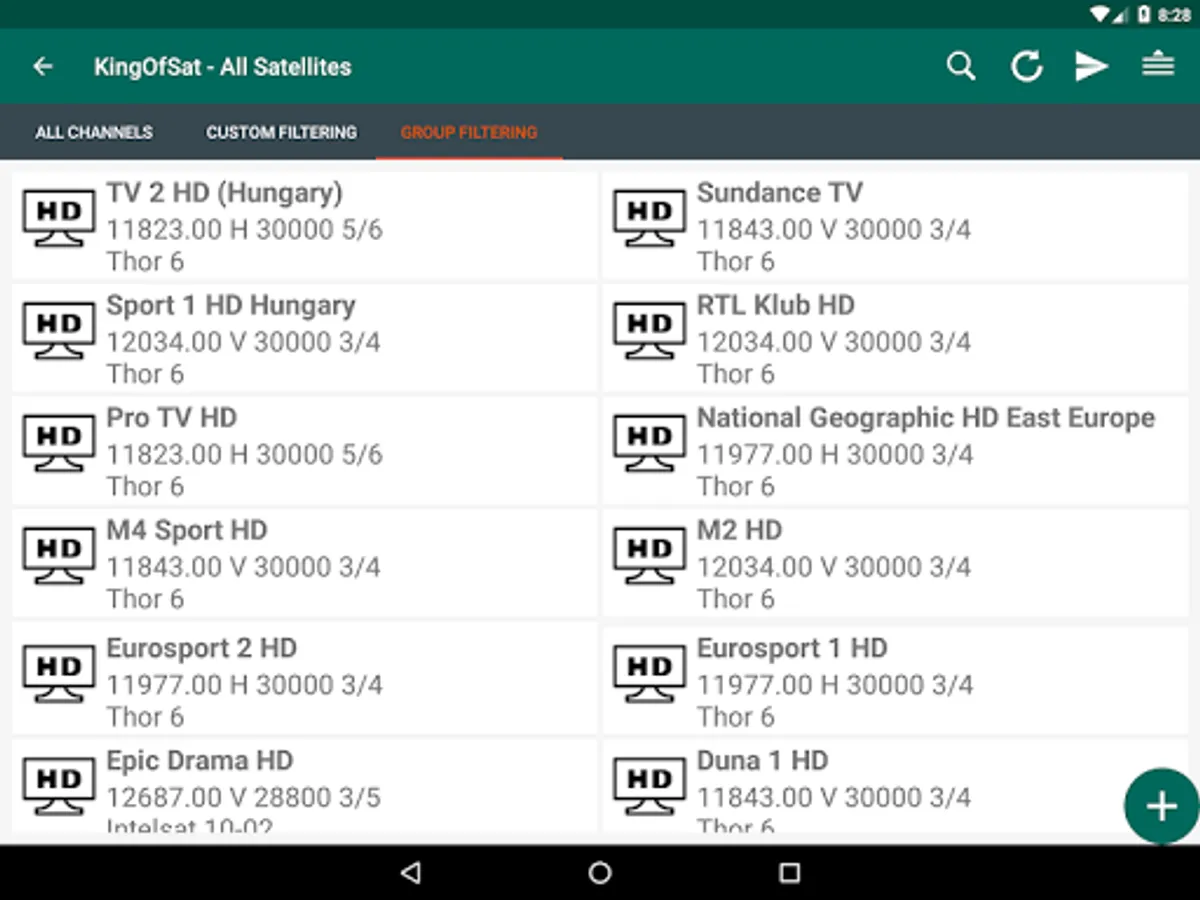This screenshot has height=900, width=1200.
Task: Click the refresh circular arrow icon
Action: click(1027, 67)
